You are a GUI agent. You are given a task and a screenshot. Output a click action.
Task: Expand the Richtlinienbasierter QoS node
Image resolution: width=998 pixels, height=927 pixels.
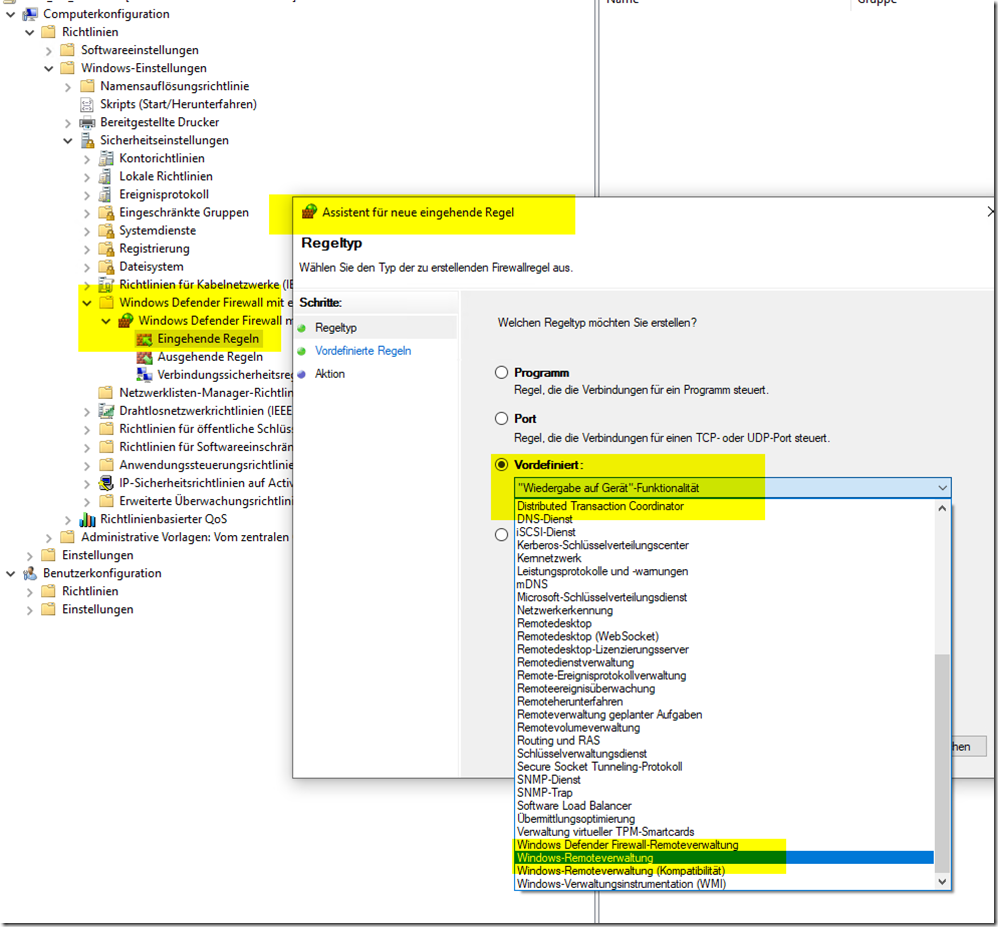tap(68, 520)
